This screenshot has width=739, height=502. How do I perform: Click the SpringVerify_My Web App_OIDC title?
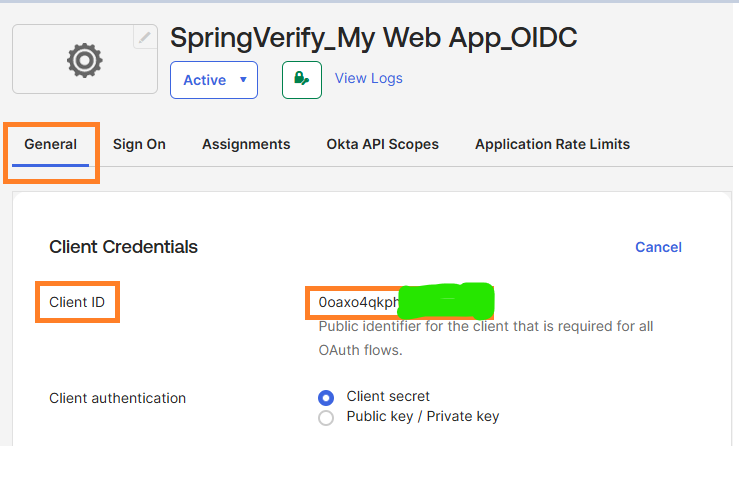[373, 37]
